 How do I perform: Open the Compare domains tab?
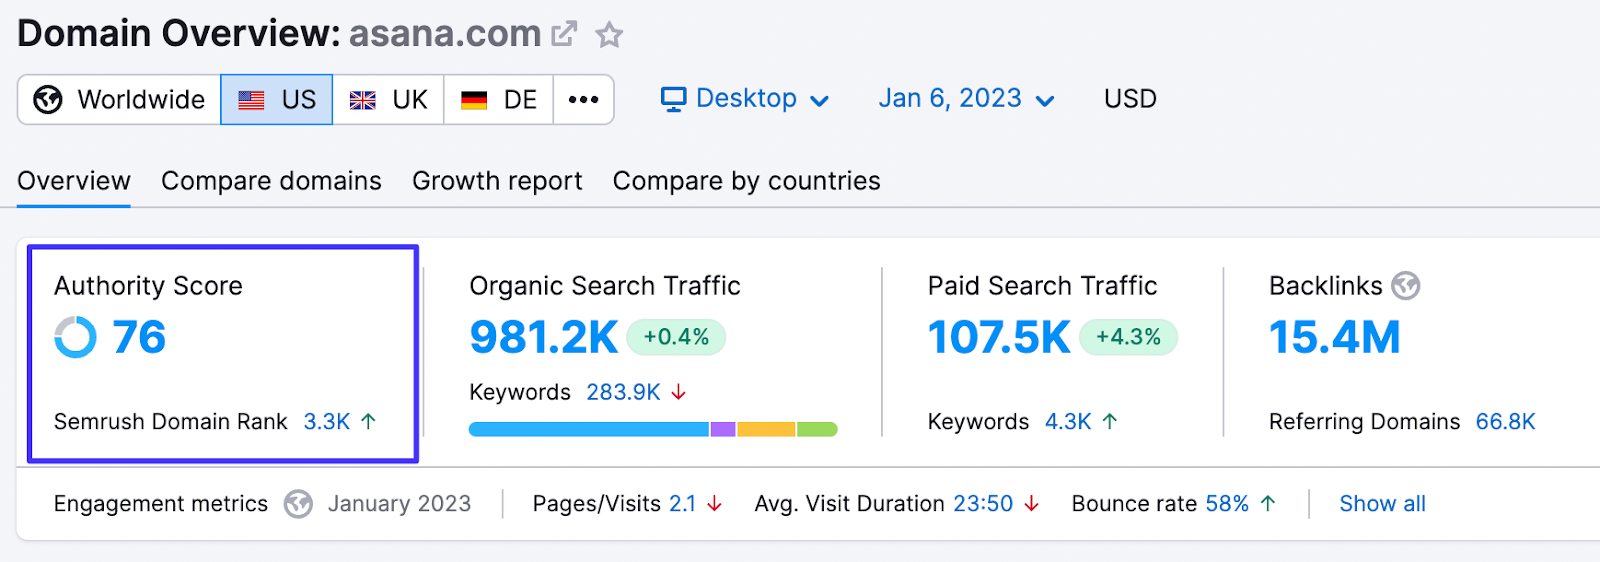[x=271, y=181]
